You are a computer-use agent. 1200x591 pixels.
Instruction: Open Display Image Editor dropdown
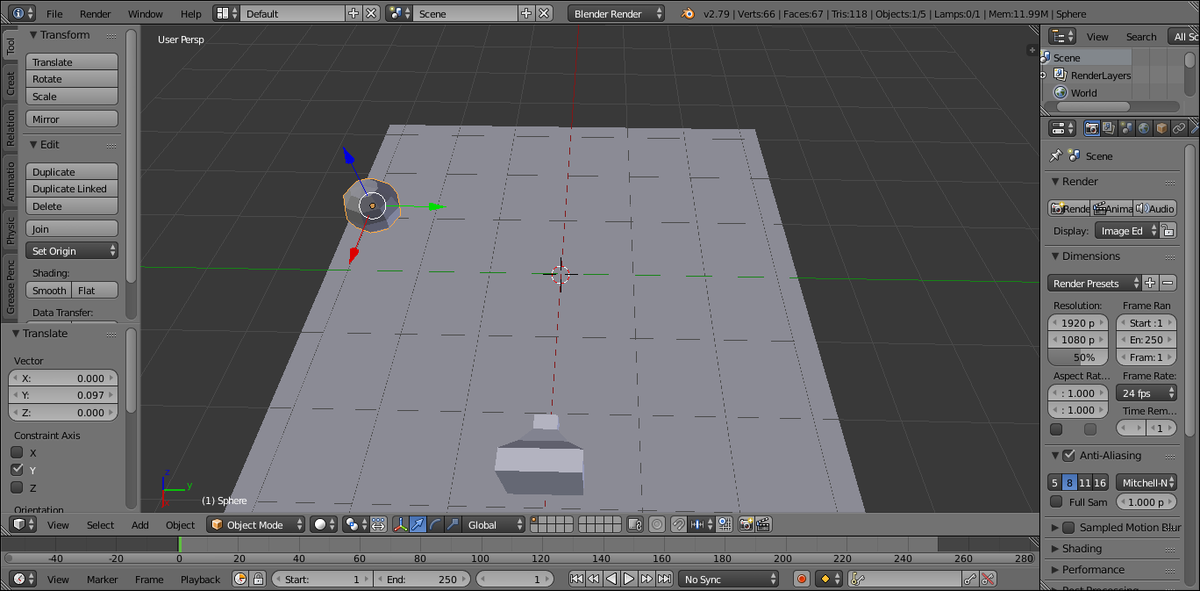click(x=1126, y=230)
